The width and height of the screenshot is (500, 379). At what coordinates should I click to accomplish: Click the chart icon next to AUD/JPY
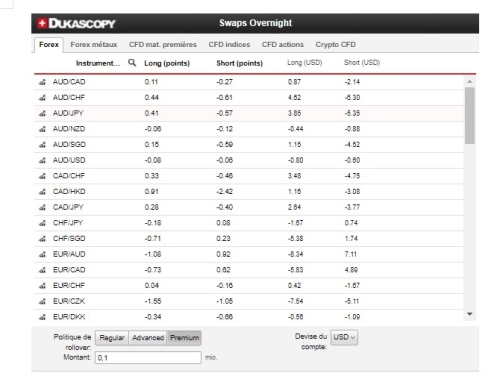point(42,113)
